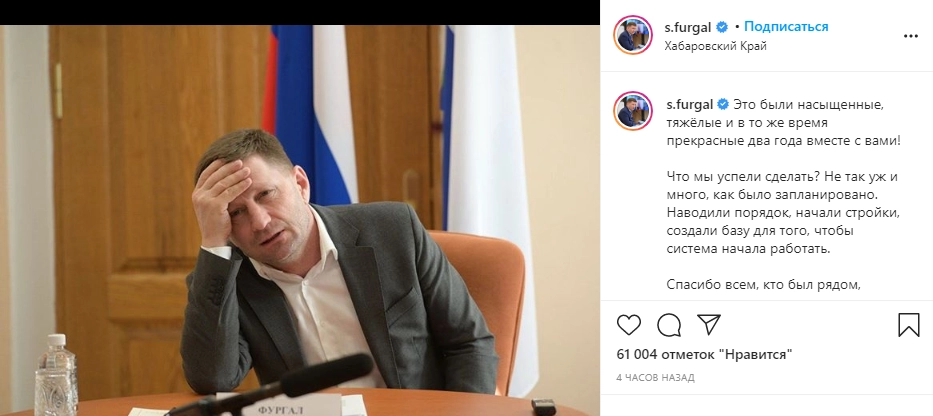Screen dimensions: 933x416
Task: Click the Подписаться follow link
Action: coord(786,27)
